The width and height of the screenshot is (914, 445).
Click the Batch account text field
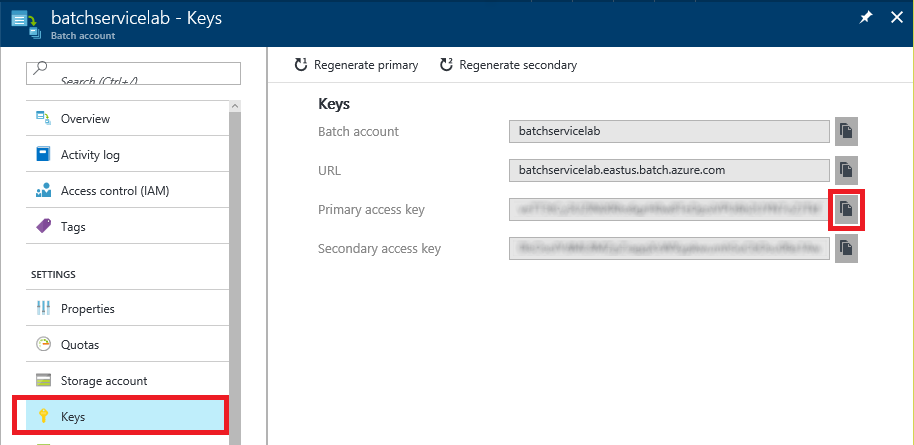click(x=669, y=131)
